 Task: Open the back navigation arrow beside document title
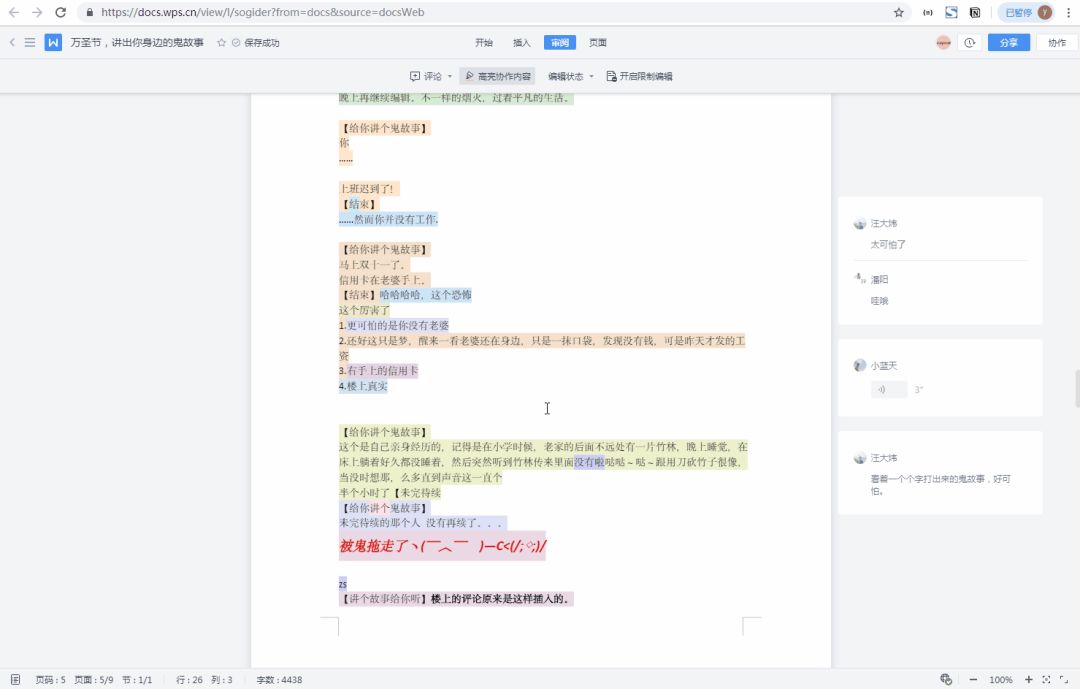click(x=11, y=42)
